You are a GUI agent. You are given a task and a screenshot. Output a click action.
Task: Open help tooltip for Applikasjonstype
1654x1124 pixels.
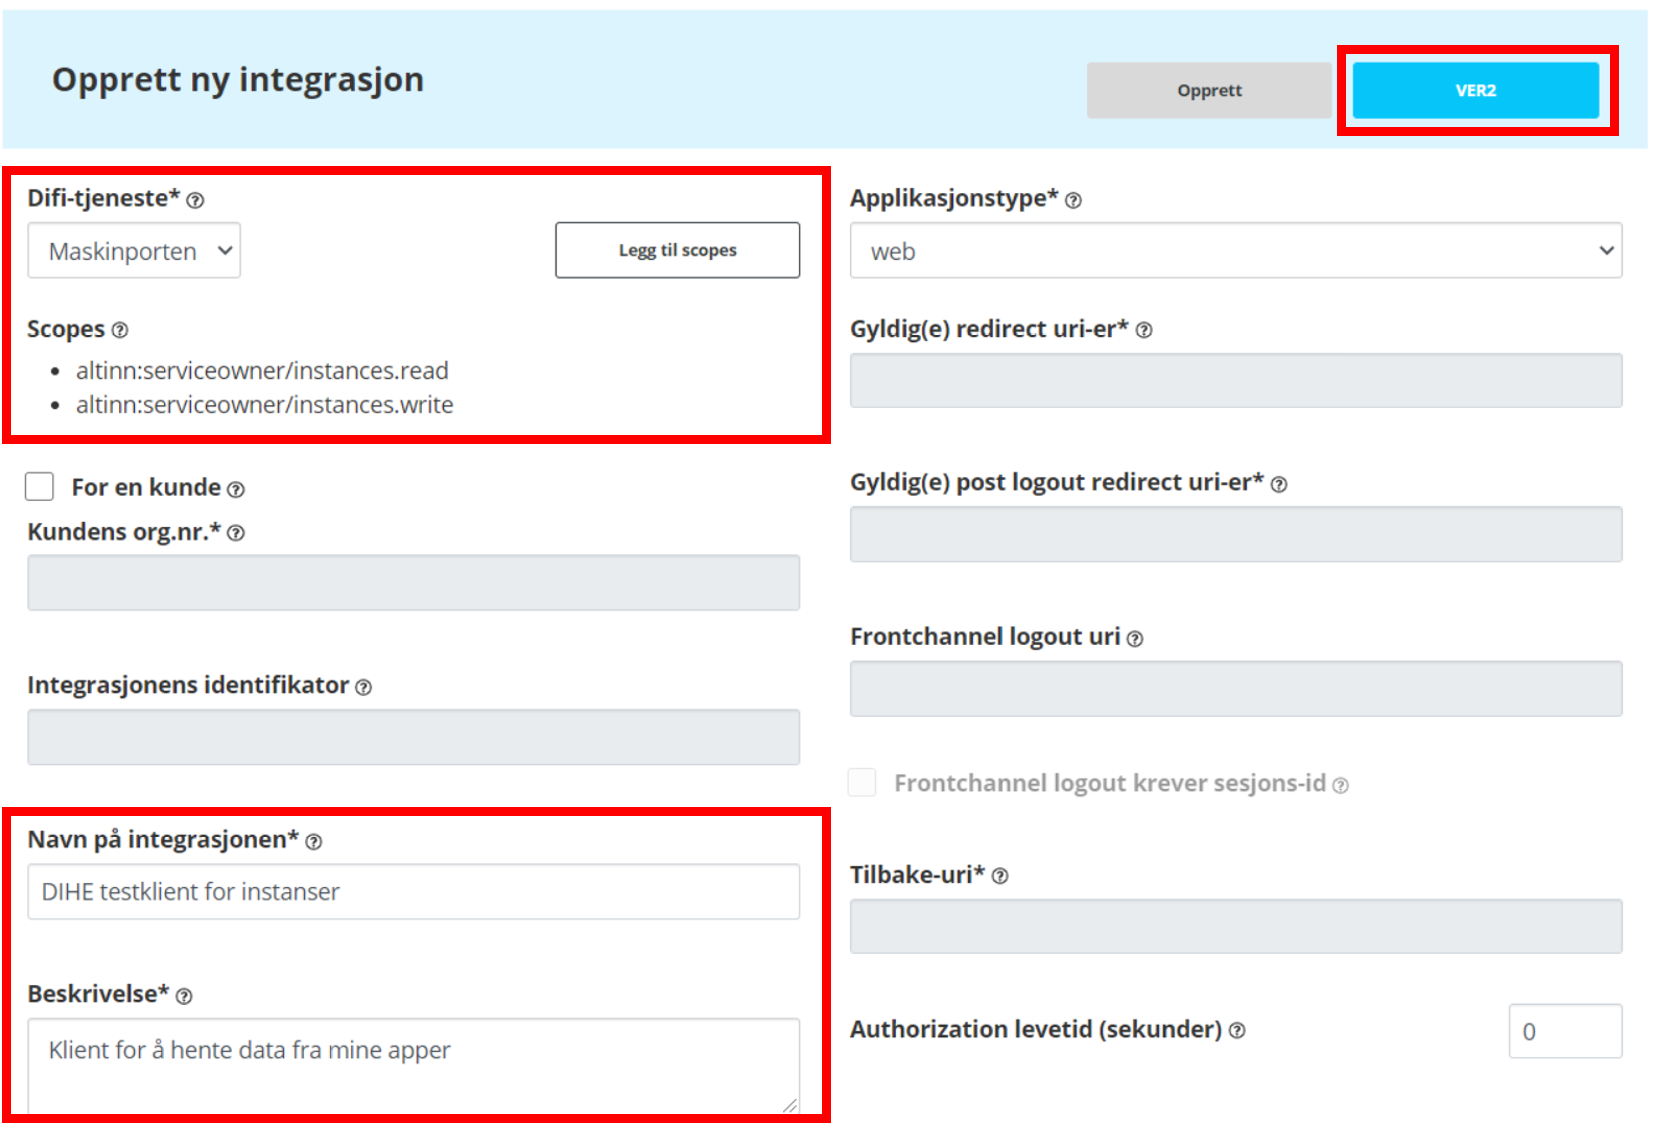tap(1073, 200)
